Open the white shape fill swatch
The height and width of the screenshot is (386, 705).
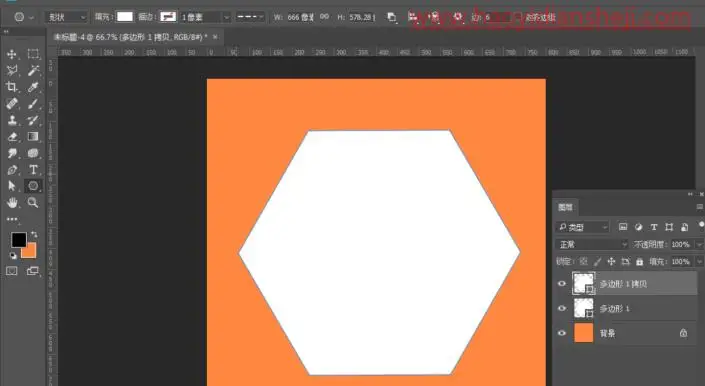[x=125, y=17]
